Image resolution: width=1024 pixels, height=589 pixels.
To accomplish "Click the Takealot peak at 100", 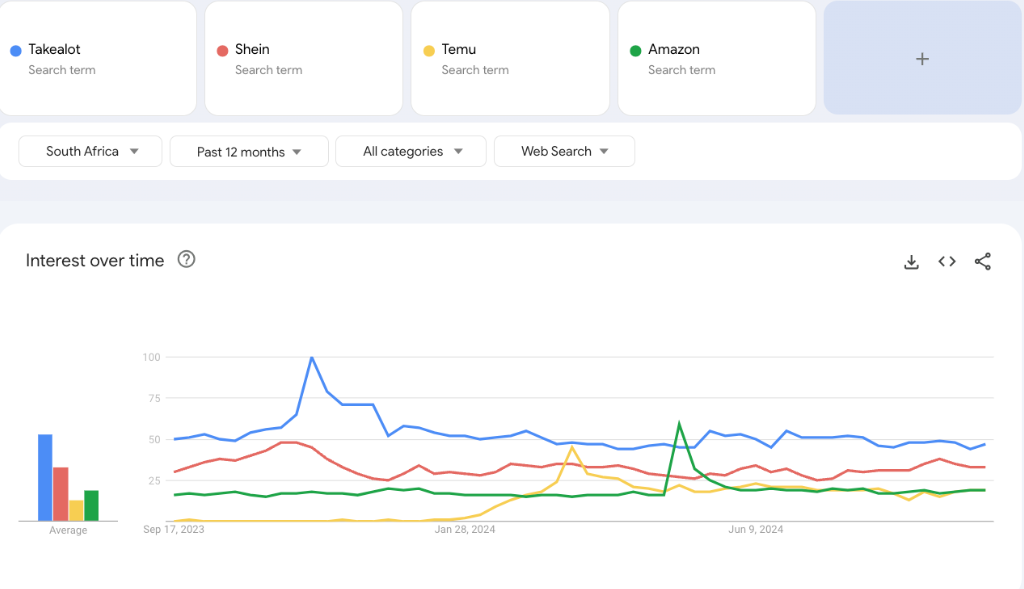I will click(312, 357).
